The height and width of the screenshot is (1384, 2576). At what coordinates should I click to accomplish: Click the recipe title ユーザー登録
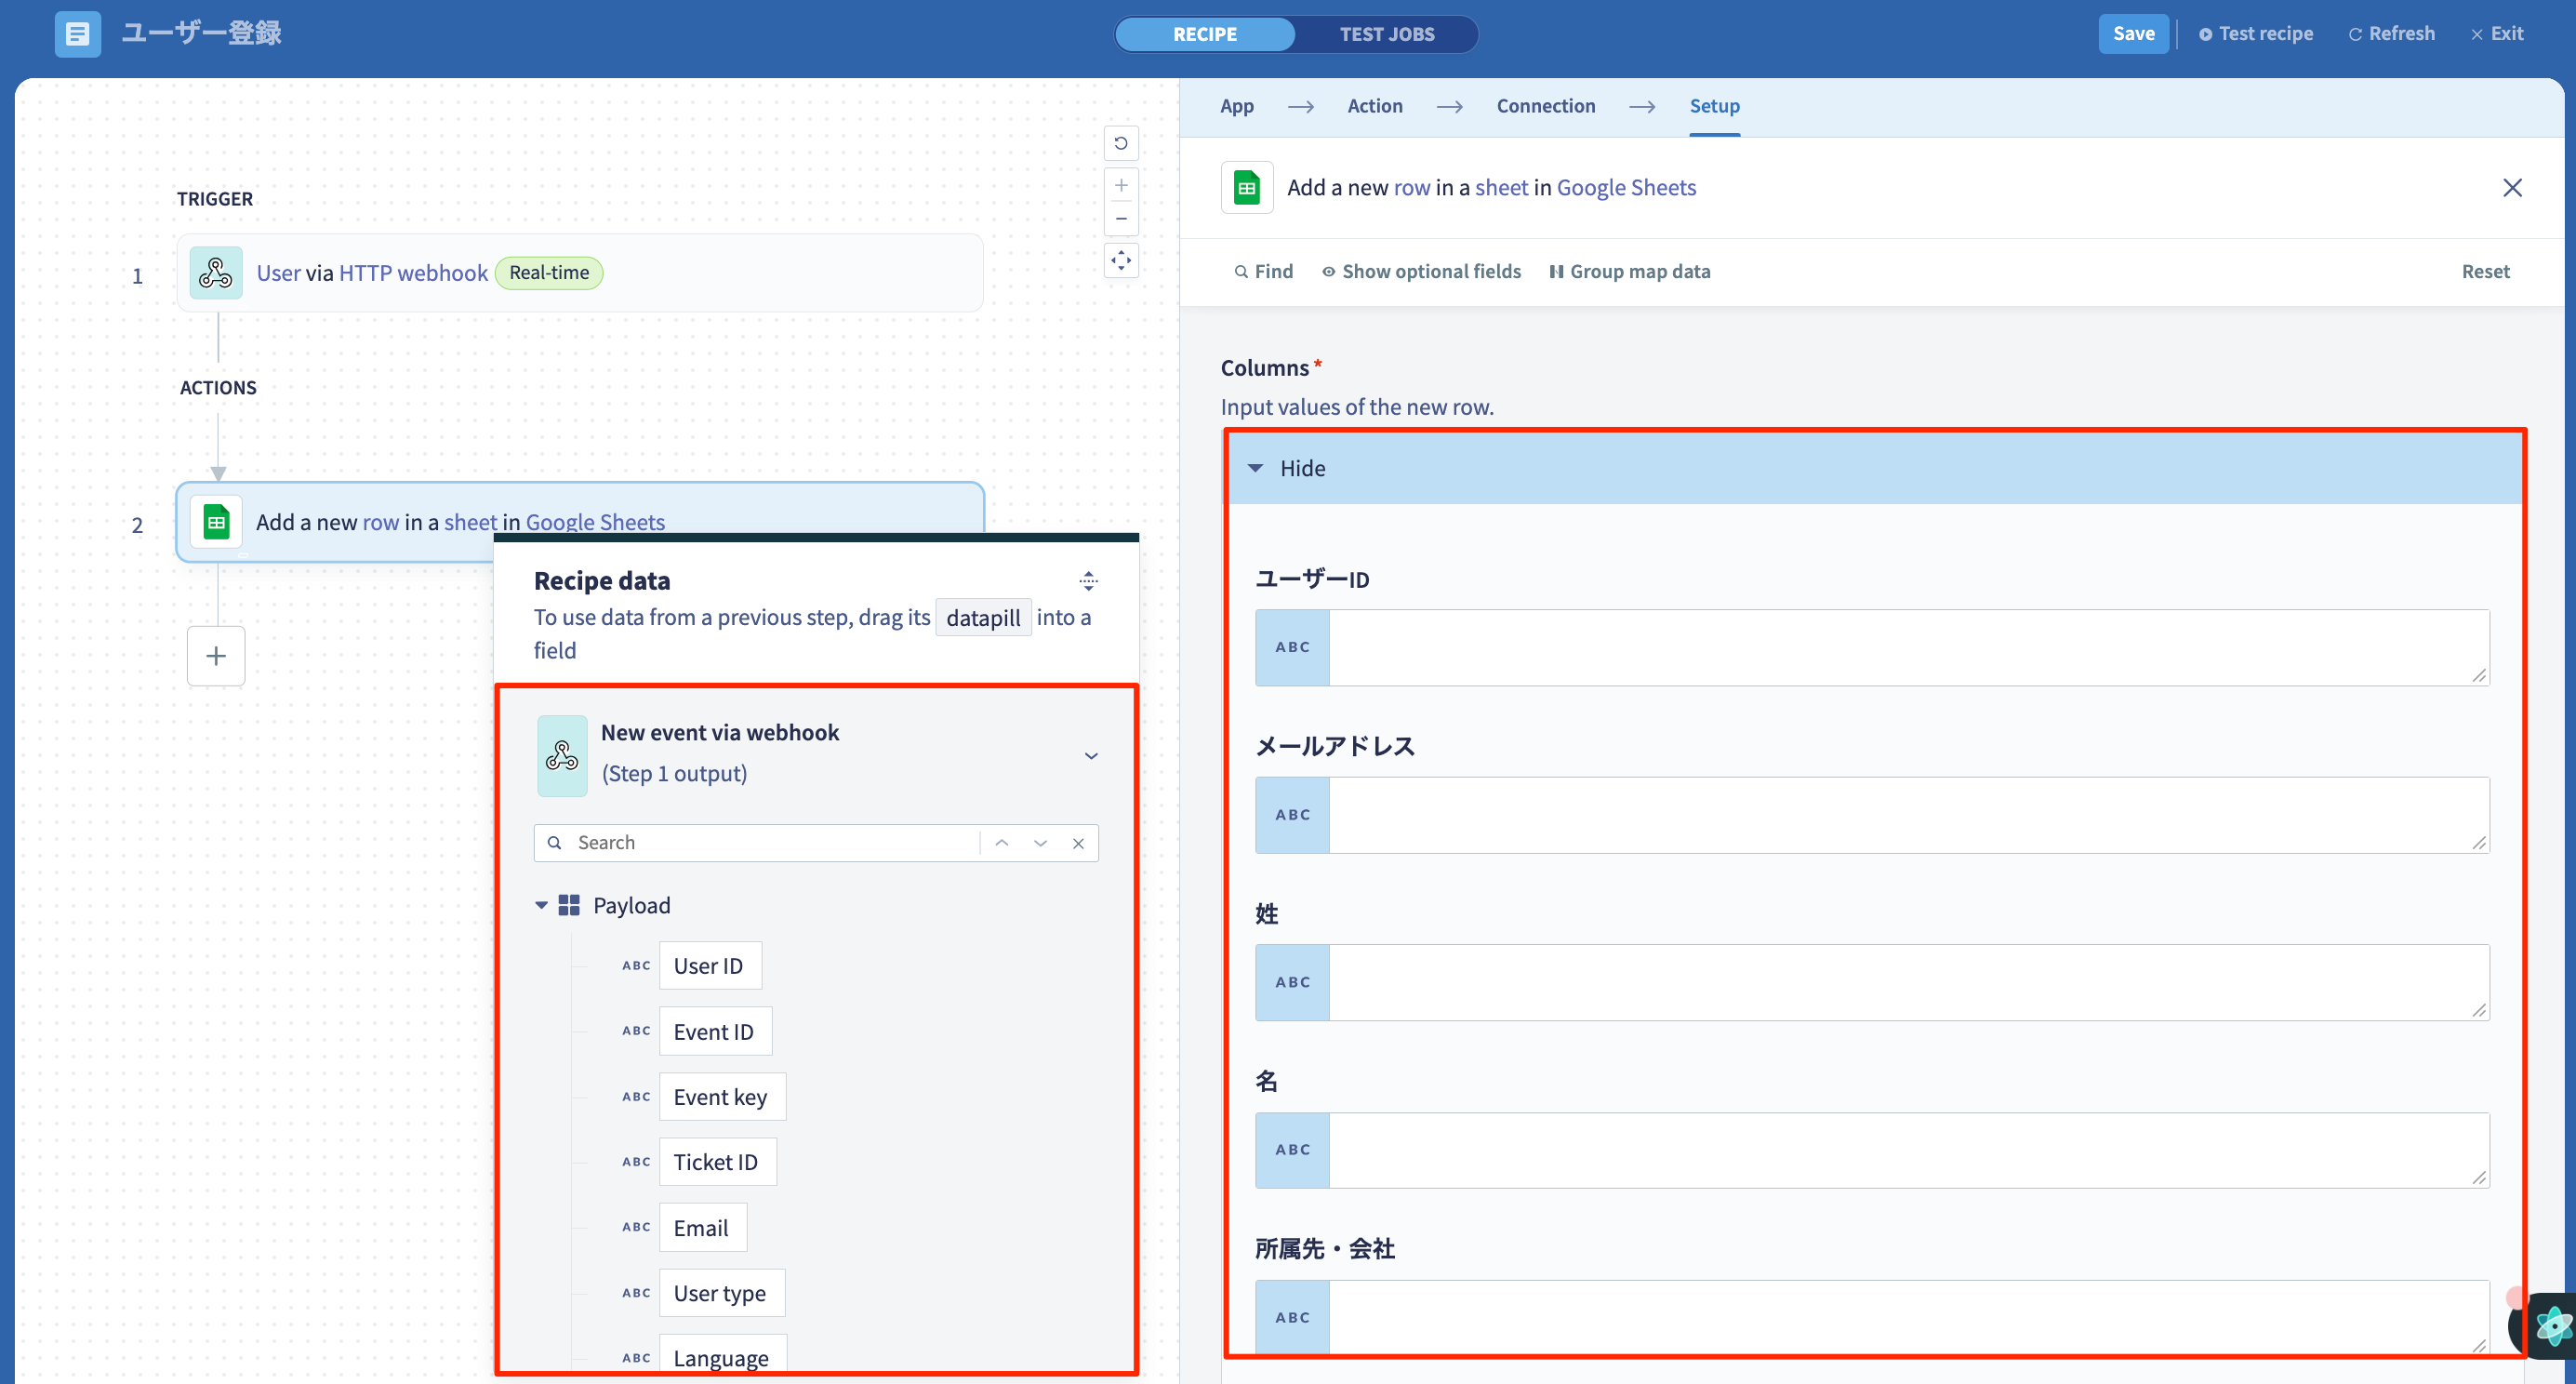201,34
